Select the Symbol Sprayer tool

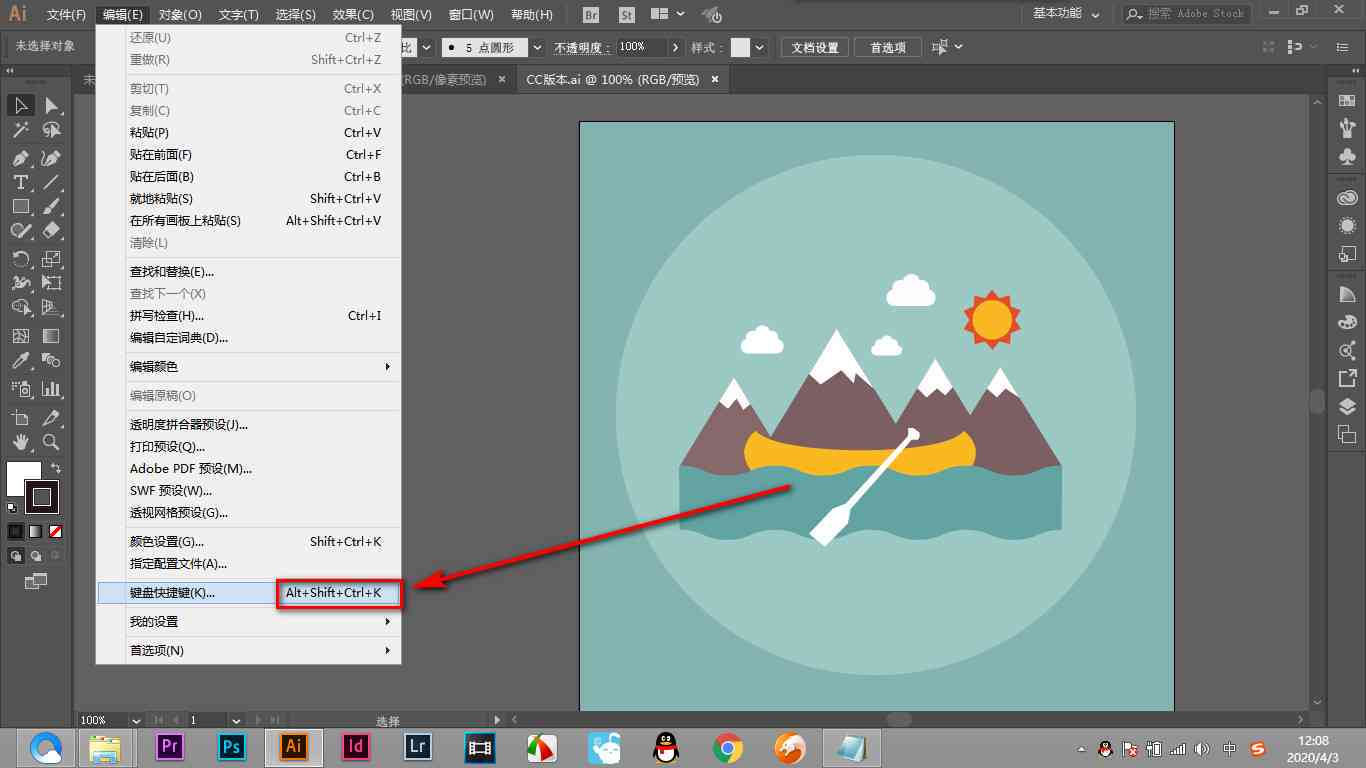[x=20, y=389]
